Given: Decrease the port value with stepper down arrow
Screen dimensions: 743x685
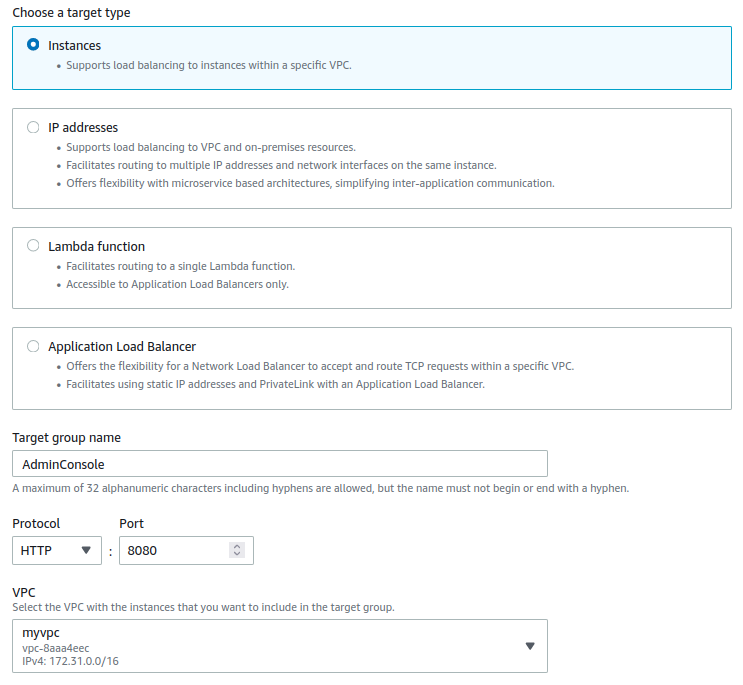Looking at the screenshot, I should click(237, 553).
